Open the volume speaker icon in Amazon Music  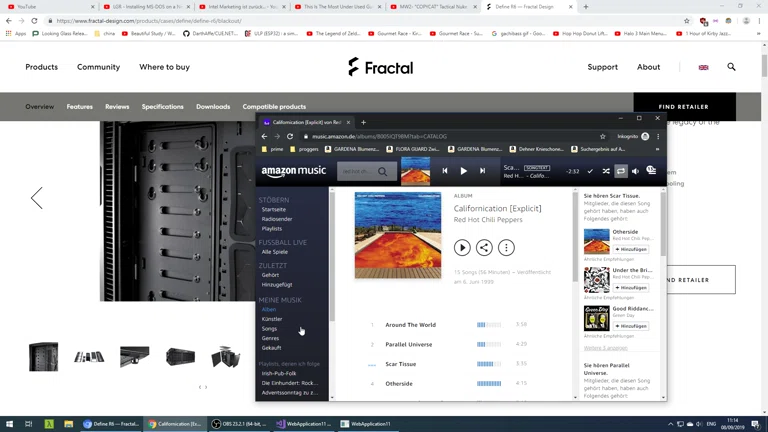point(635,171)
